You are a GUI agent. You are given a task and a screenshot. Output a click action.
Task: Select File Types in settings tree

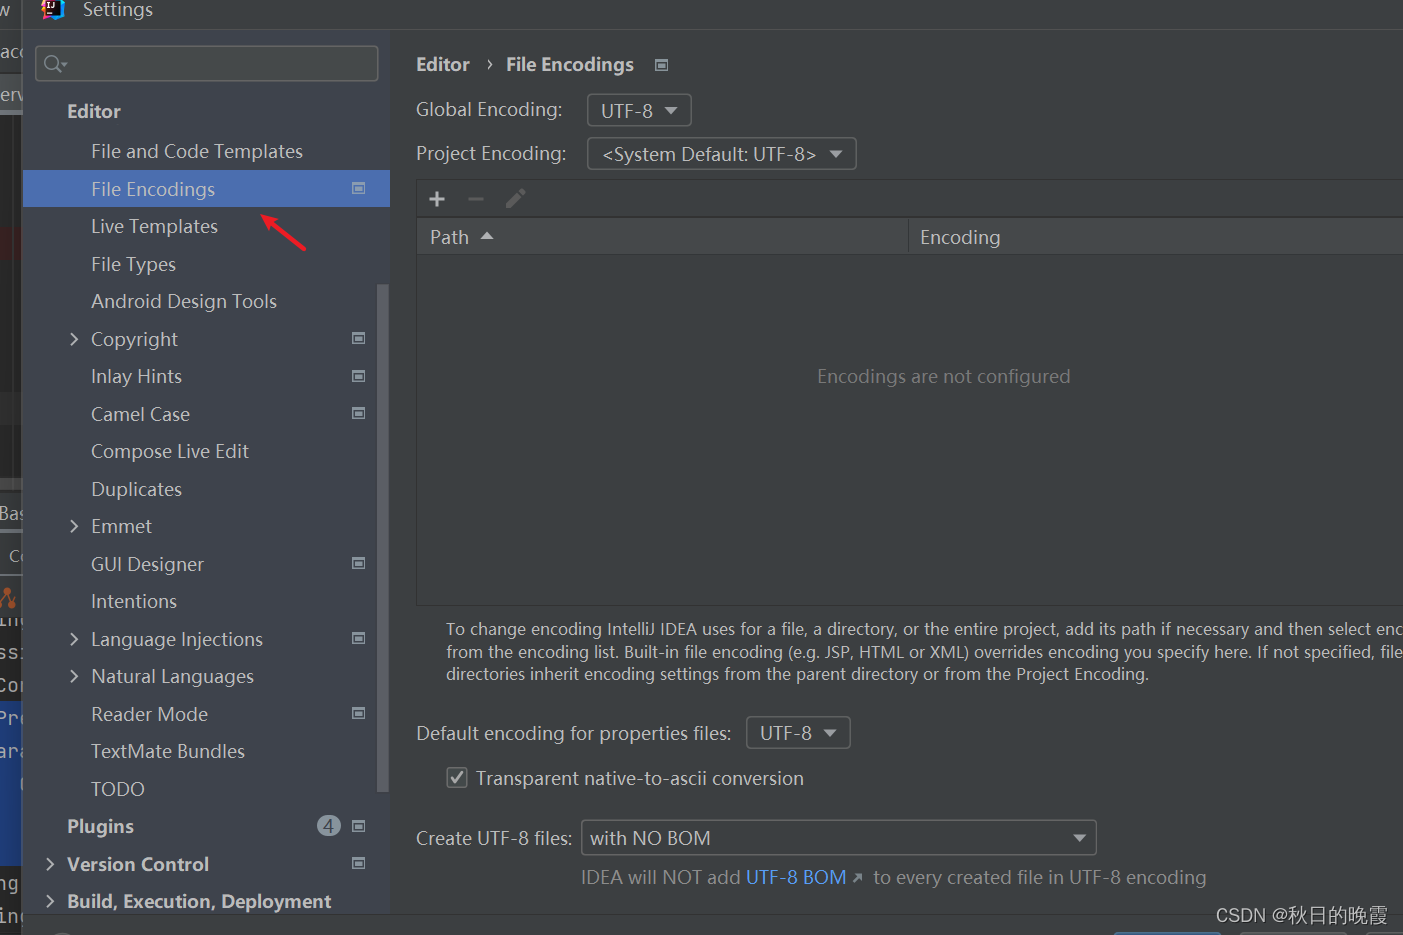133,264
